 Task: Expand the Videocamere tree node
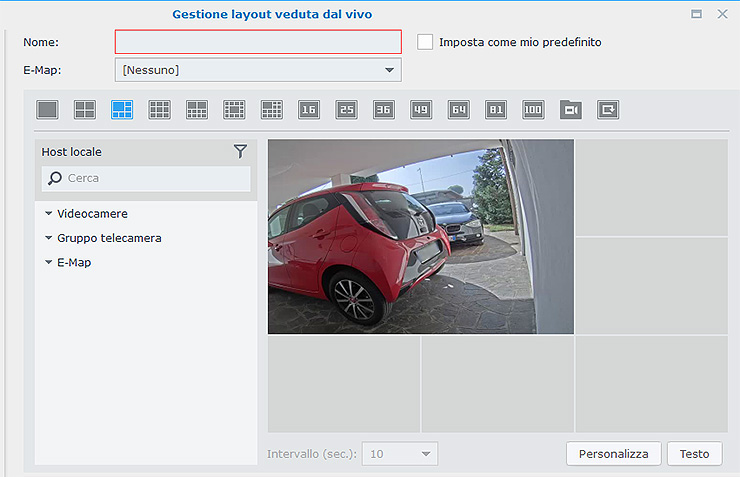49,214
